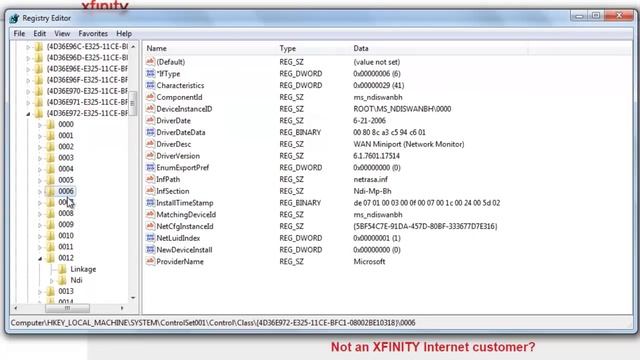This screenshot has width=640, height=360.
Task: Click the folder icon of key 0003
Action: pyautogui.click(x=51, y=158)
